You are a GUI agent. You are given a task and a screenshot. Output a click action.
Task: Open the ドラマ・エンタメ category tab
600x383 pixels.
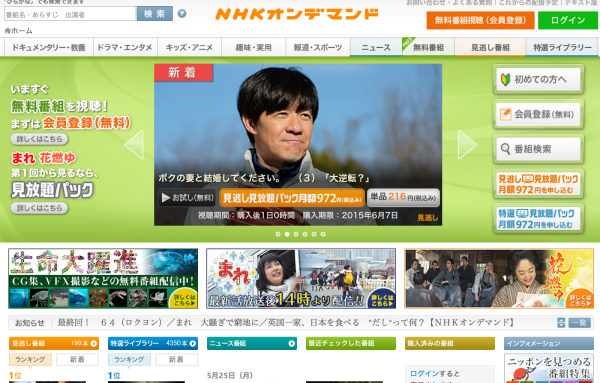(125, 47)
